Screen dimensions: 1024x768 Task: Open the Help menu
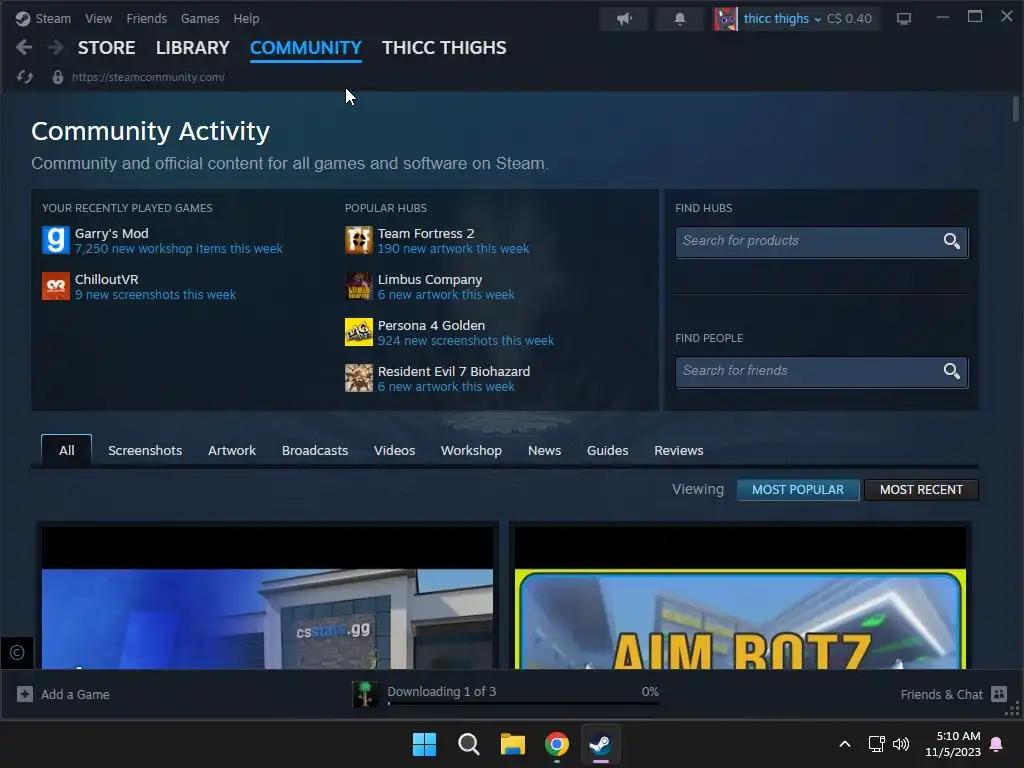[x=246, y=19]
